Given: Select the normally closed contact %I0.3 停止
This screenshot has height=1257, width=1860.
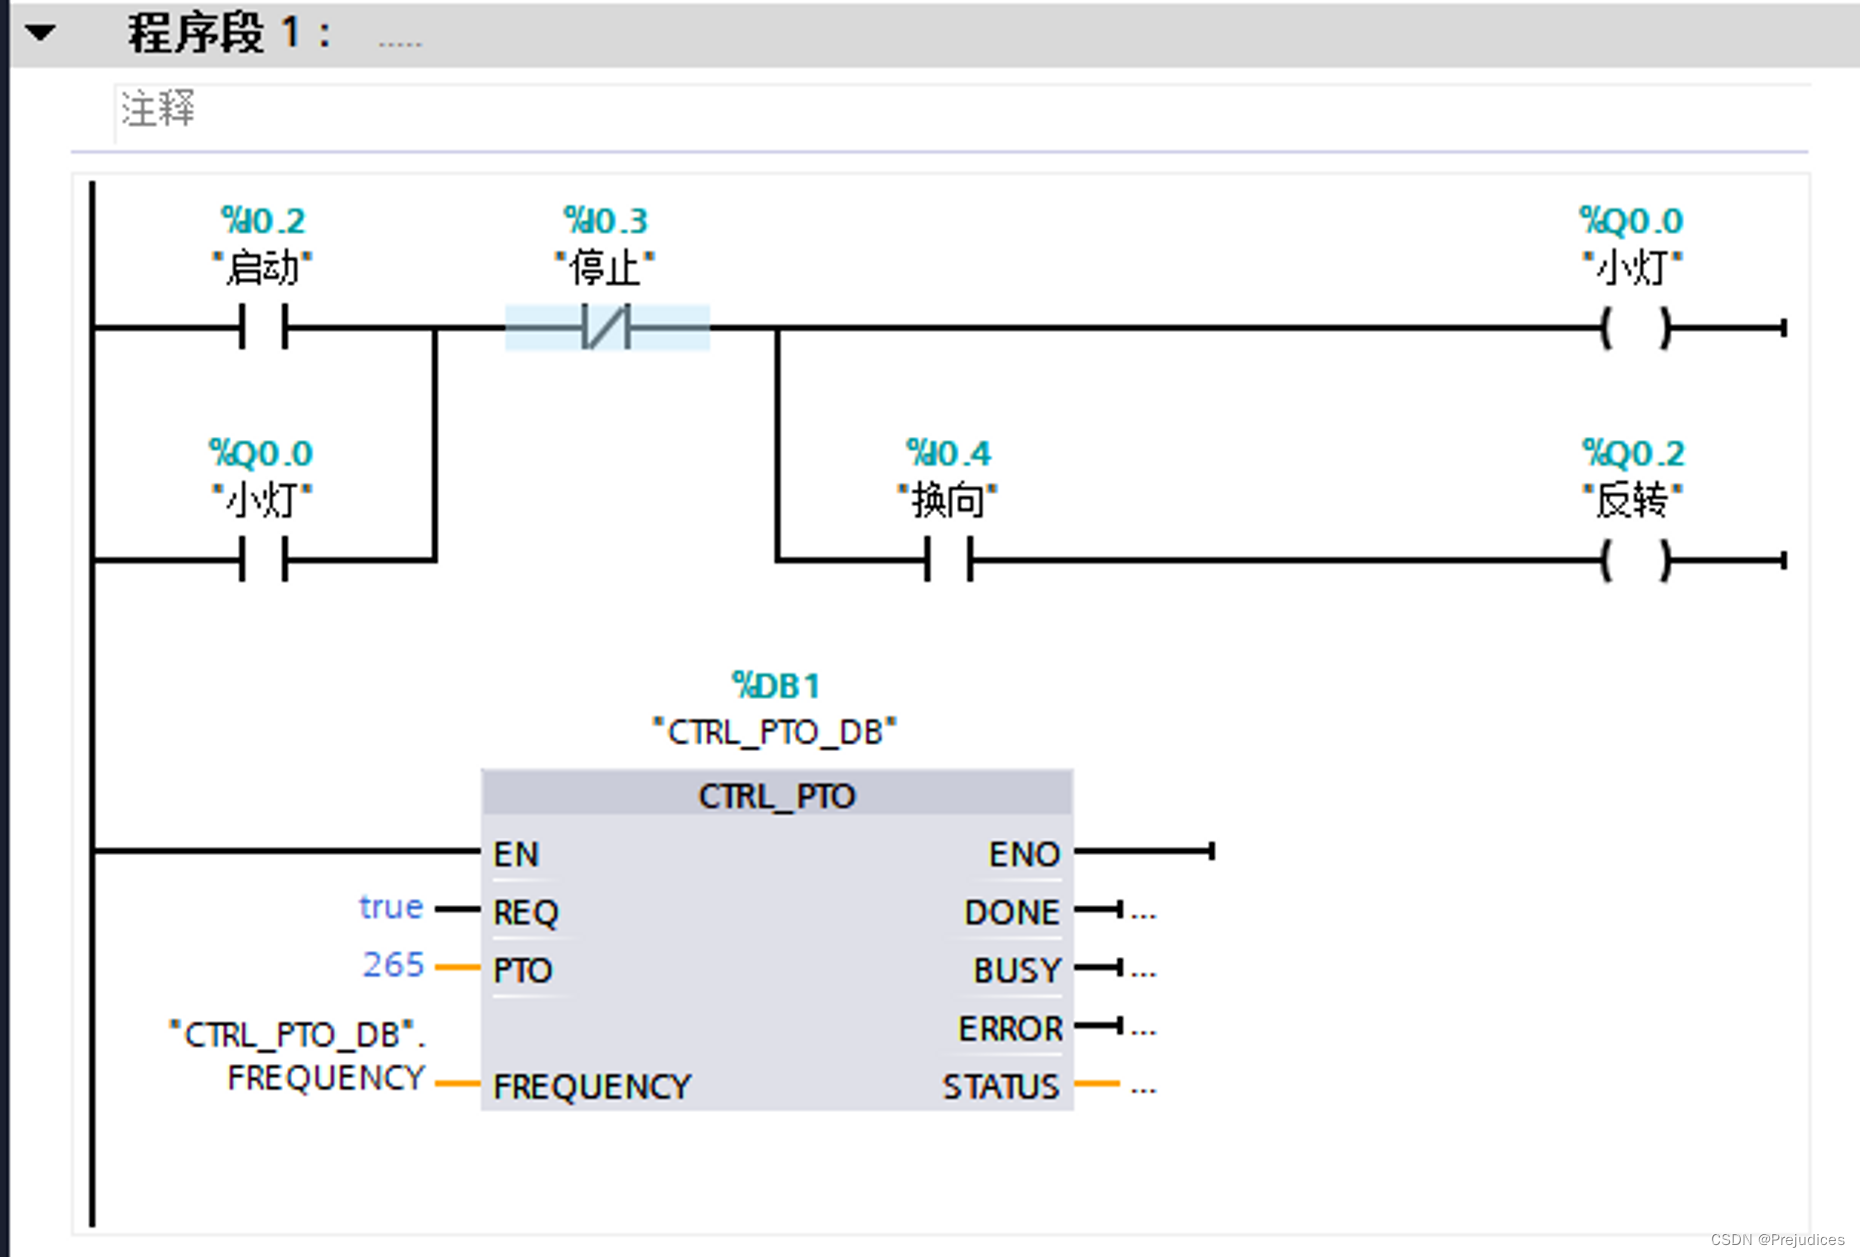Looking at the screenshot, I should pos(607,327).
